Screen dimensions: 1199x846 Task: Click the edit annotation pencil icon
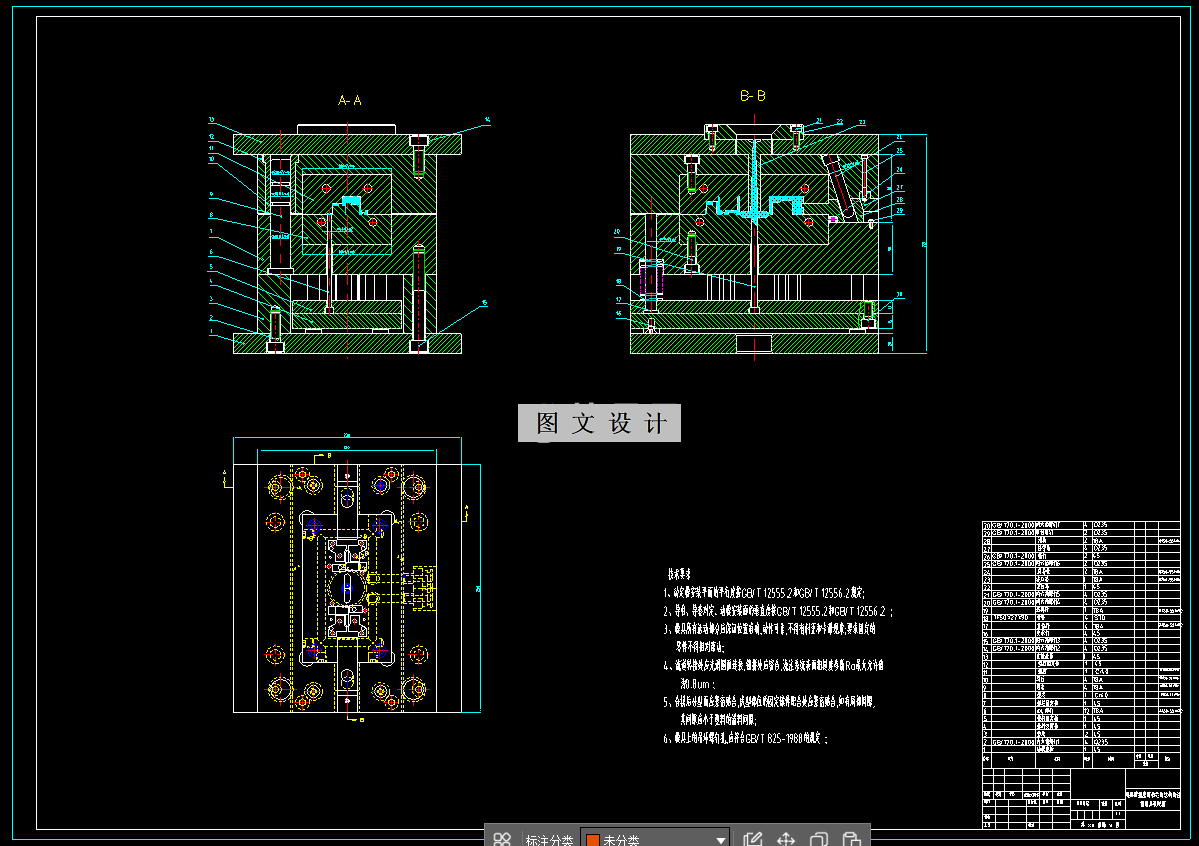click(x=752, y=839)
